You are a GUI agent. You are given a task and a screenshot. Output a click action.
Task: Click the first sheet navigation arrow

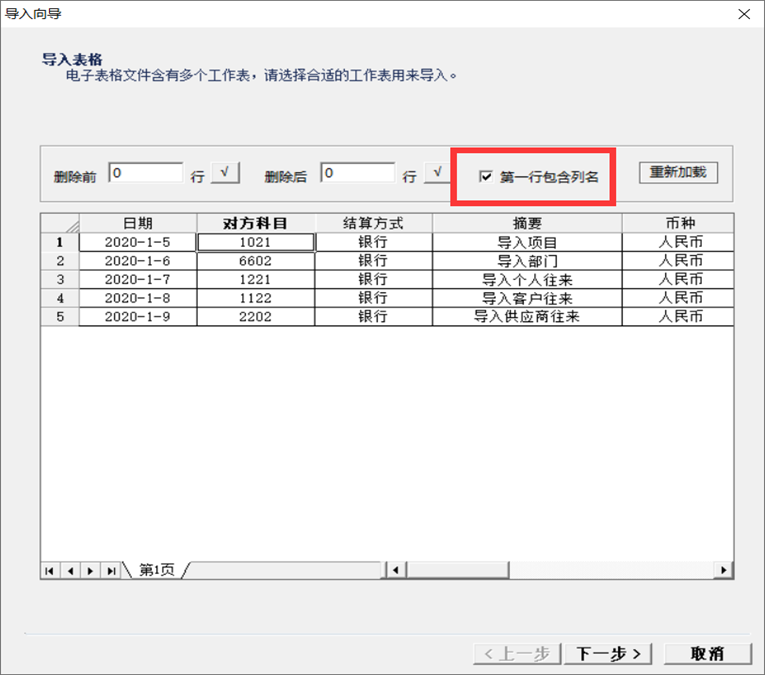[49, 570]
